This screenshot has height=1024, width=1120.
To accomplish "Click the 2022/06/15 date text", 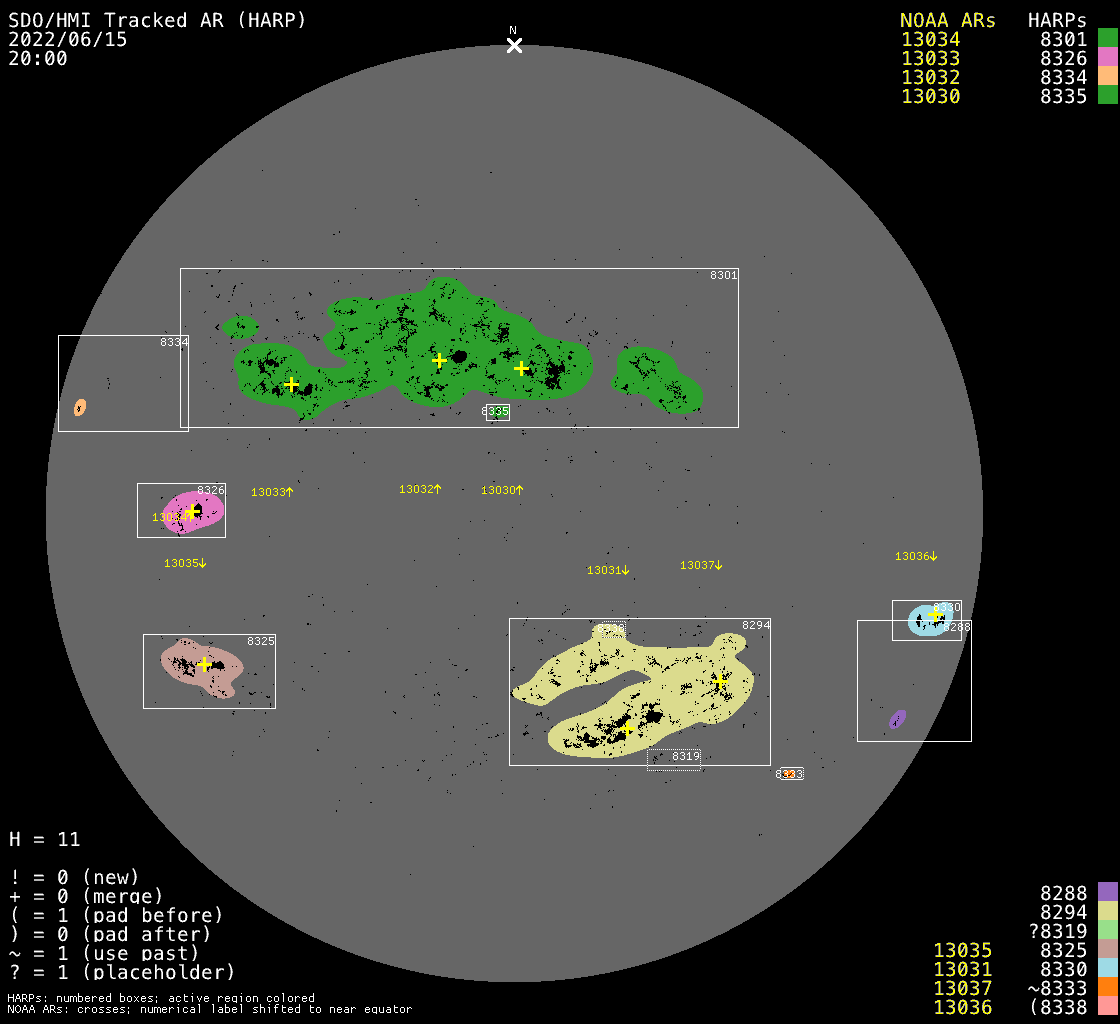I will (67, 40).
